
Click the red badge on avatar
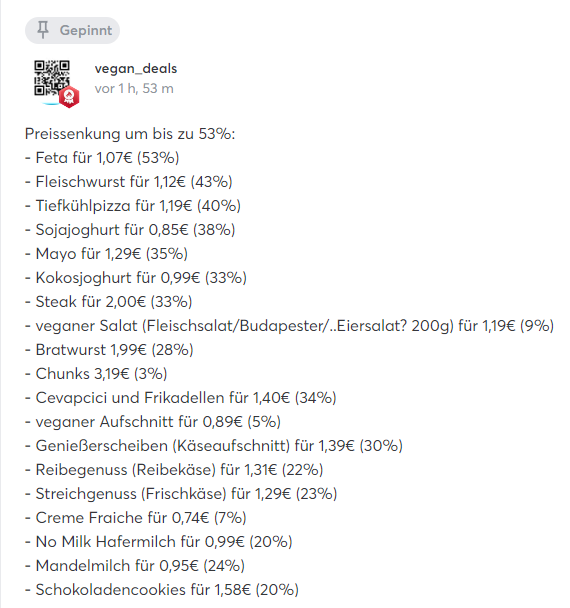[x=69, y=97]
